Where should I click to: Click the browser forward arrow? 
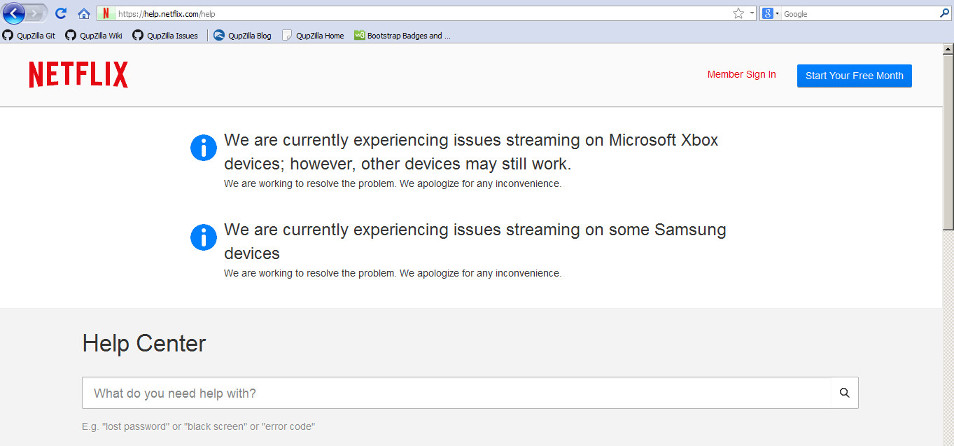[x=37, y=13]
